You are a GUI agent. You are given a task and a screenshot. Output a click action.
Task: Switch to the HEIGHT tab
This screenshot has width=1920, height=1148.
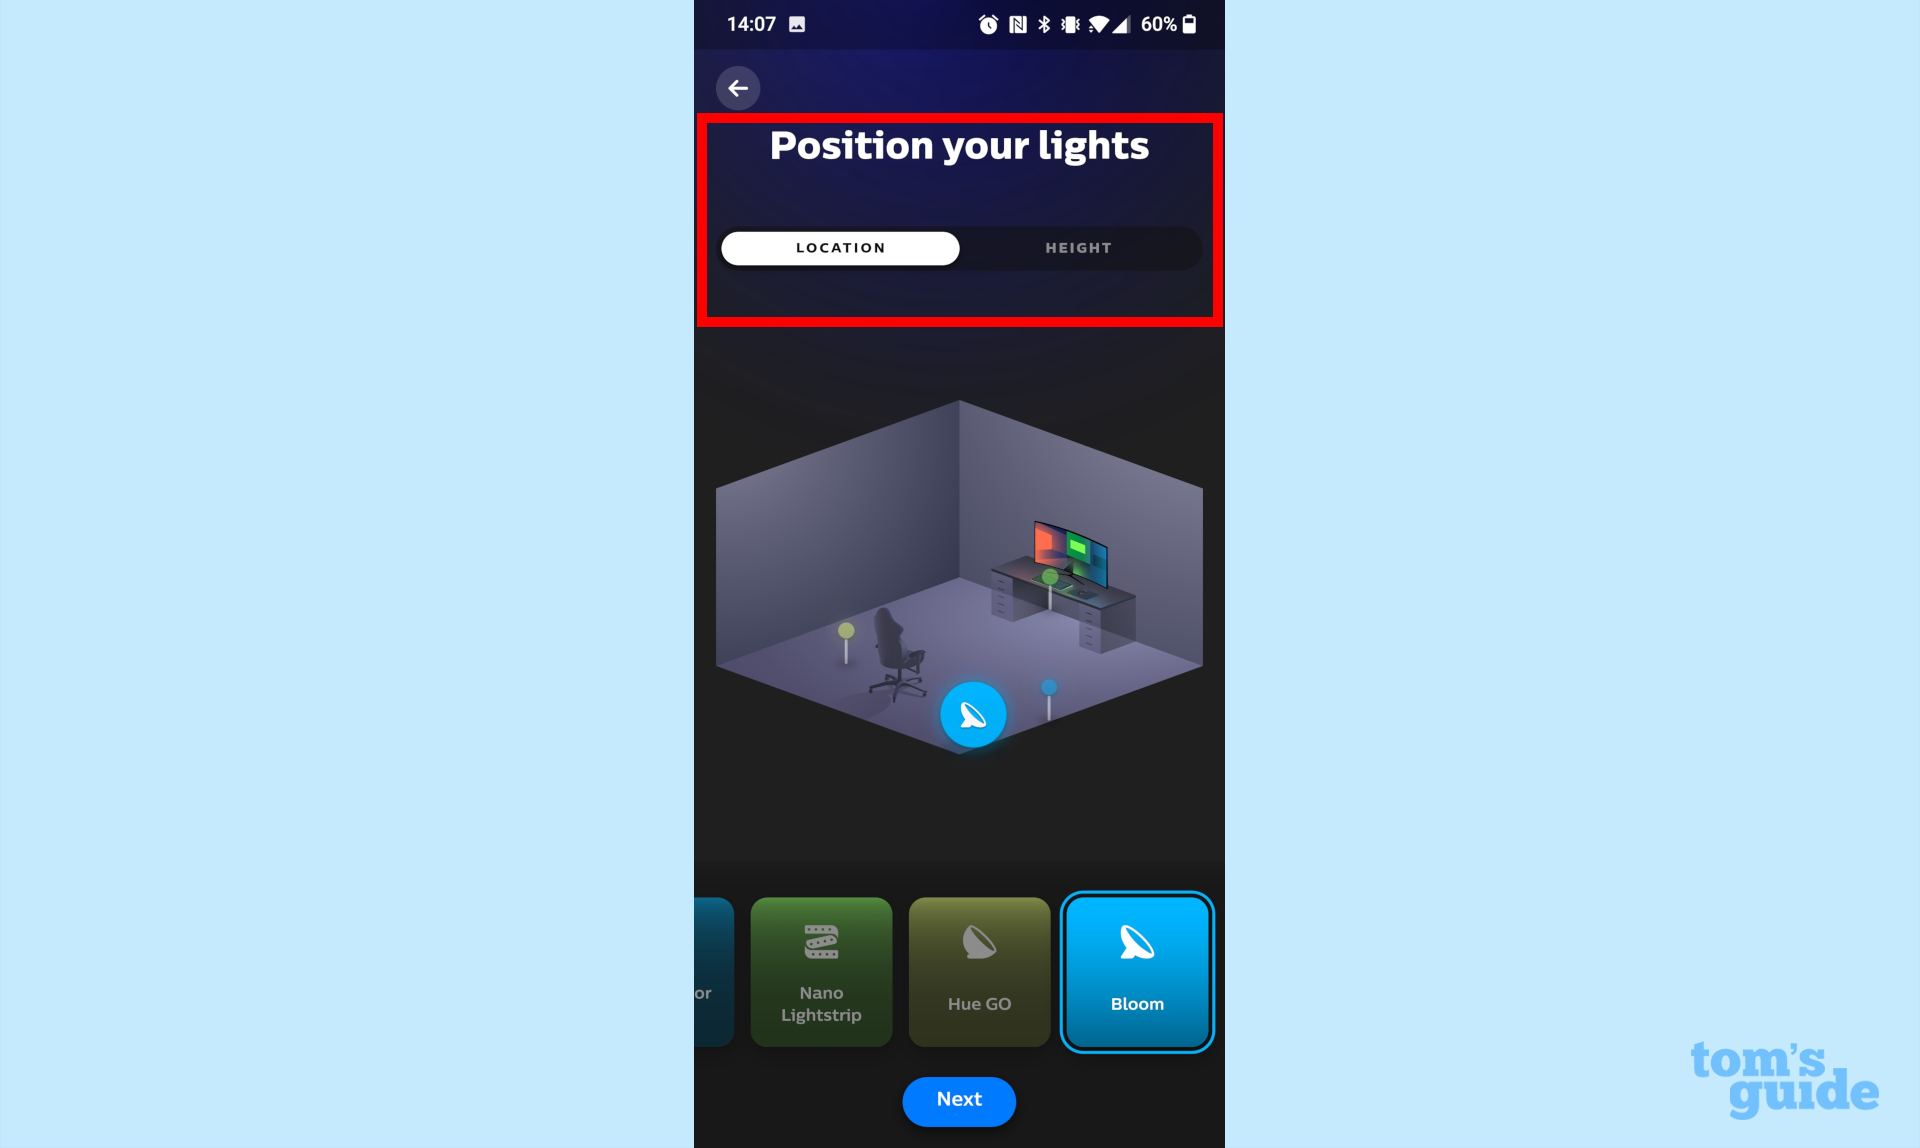click(x=1078, y=247)
